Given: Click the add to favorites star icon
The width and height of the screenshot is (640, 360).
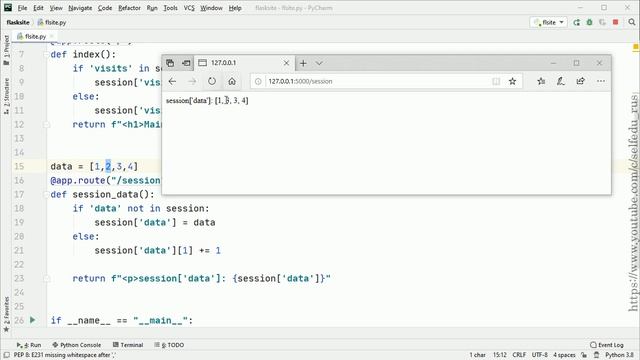Looking at the screenshot, I should point(513,81).
